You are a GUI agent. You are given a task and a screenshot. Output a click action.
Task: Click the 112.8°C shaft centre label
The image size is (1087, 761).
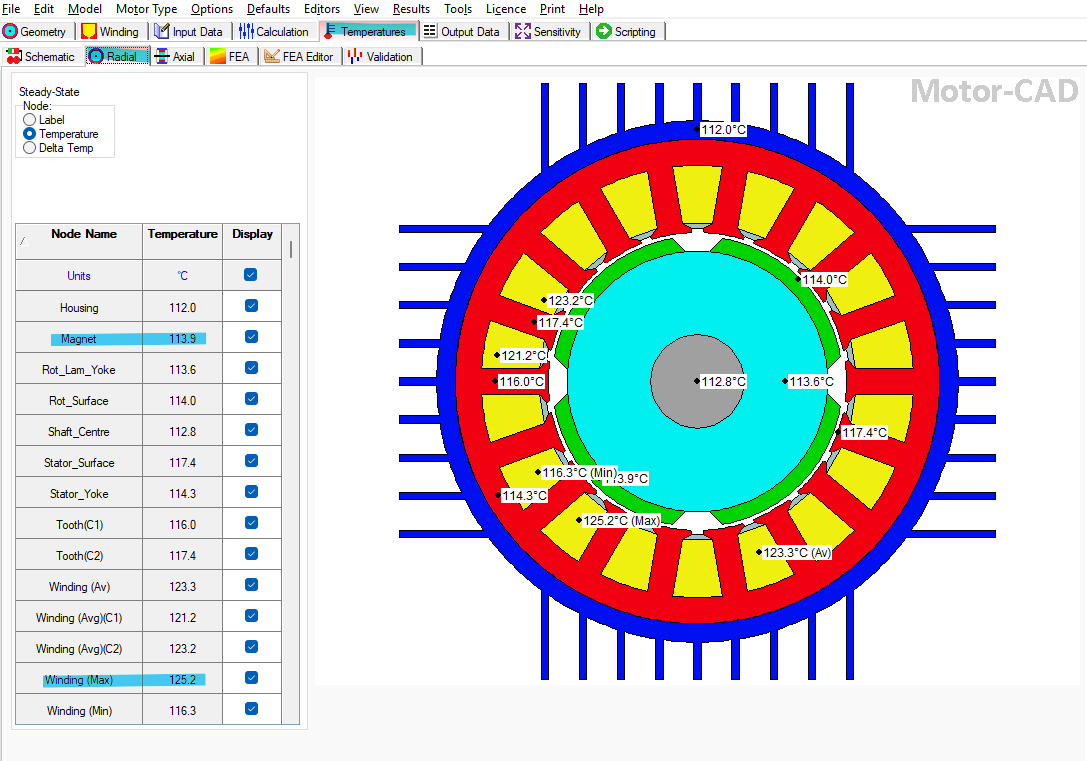723,381
